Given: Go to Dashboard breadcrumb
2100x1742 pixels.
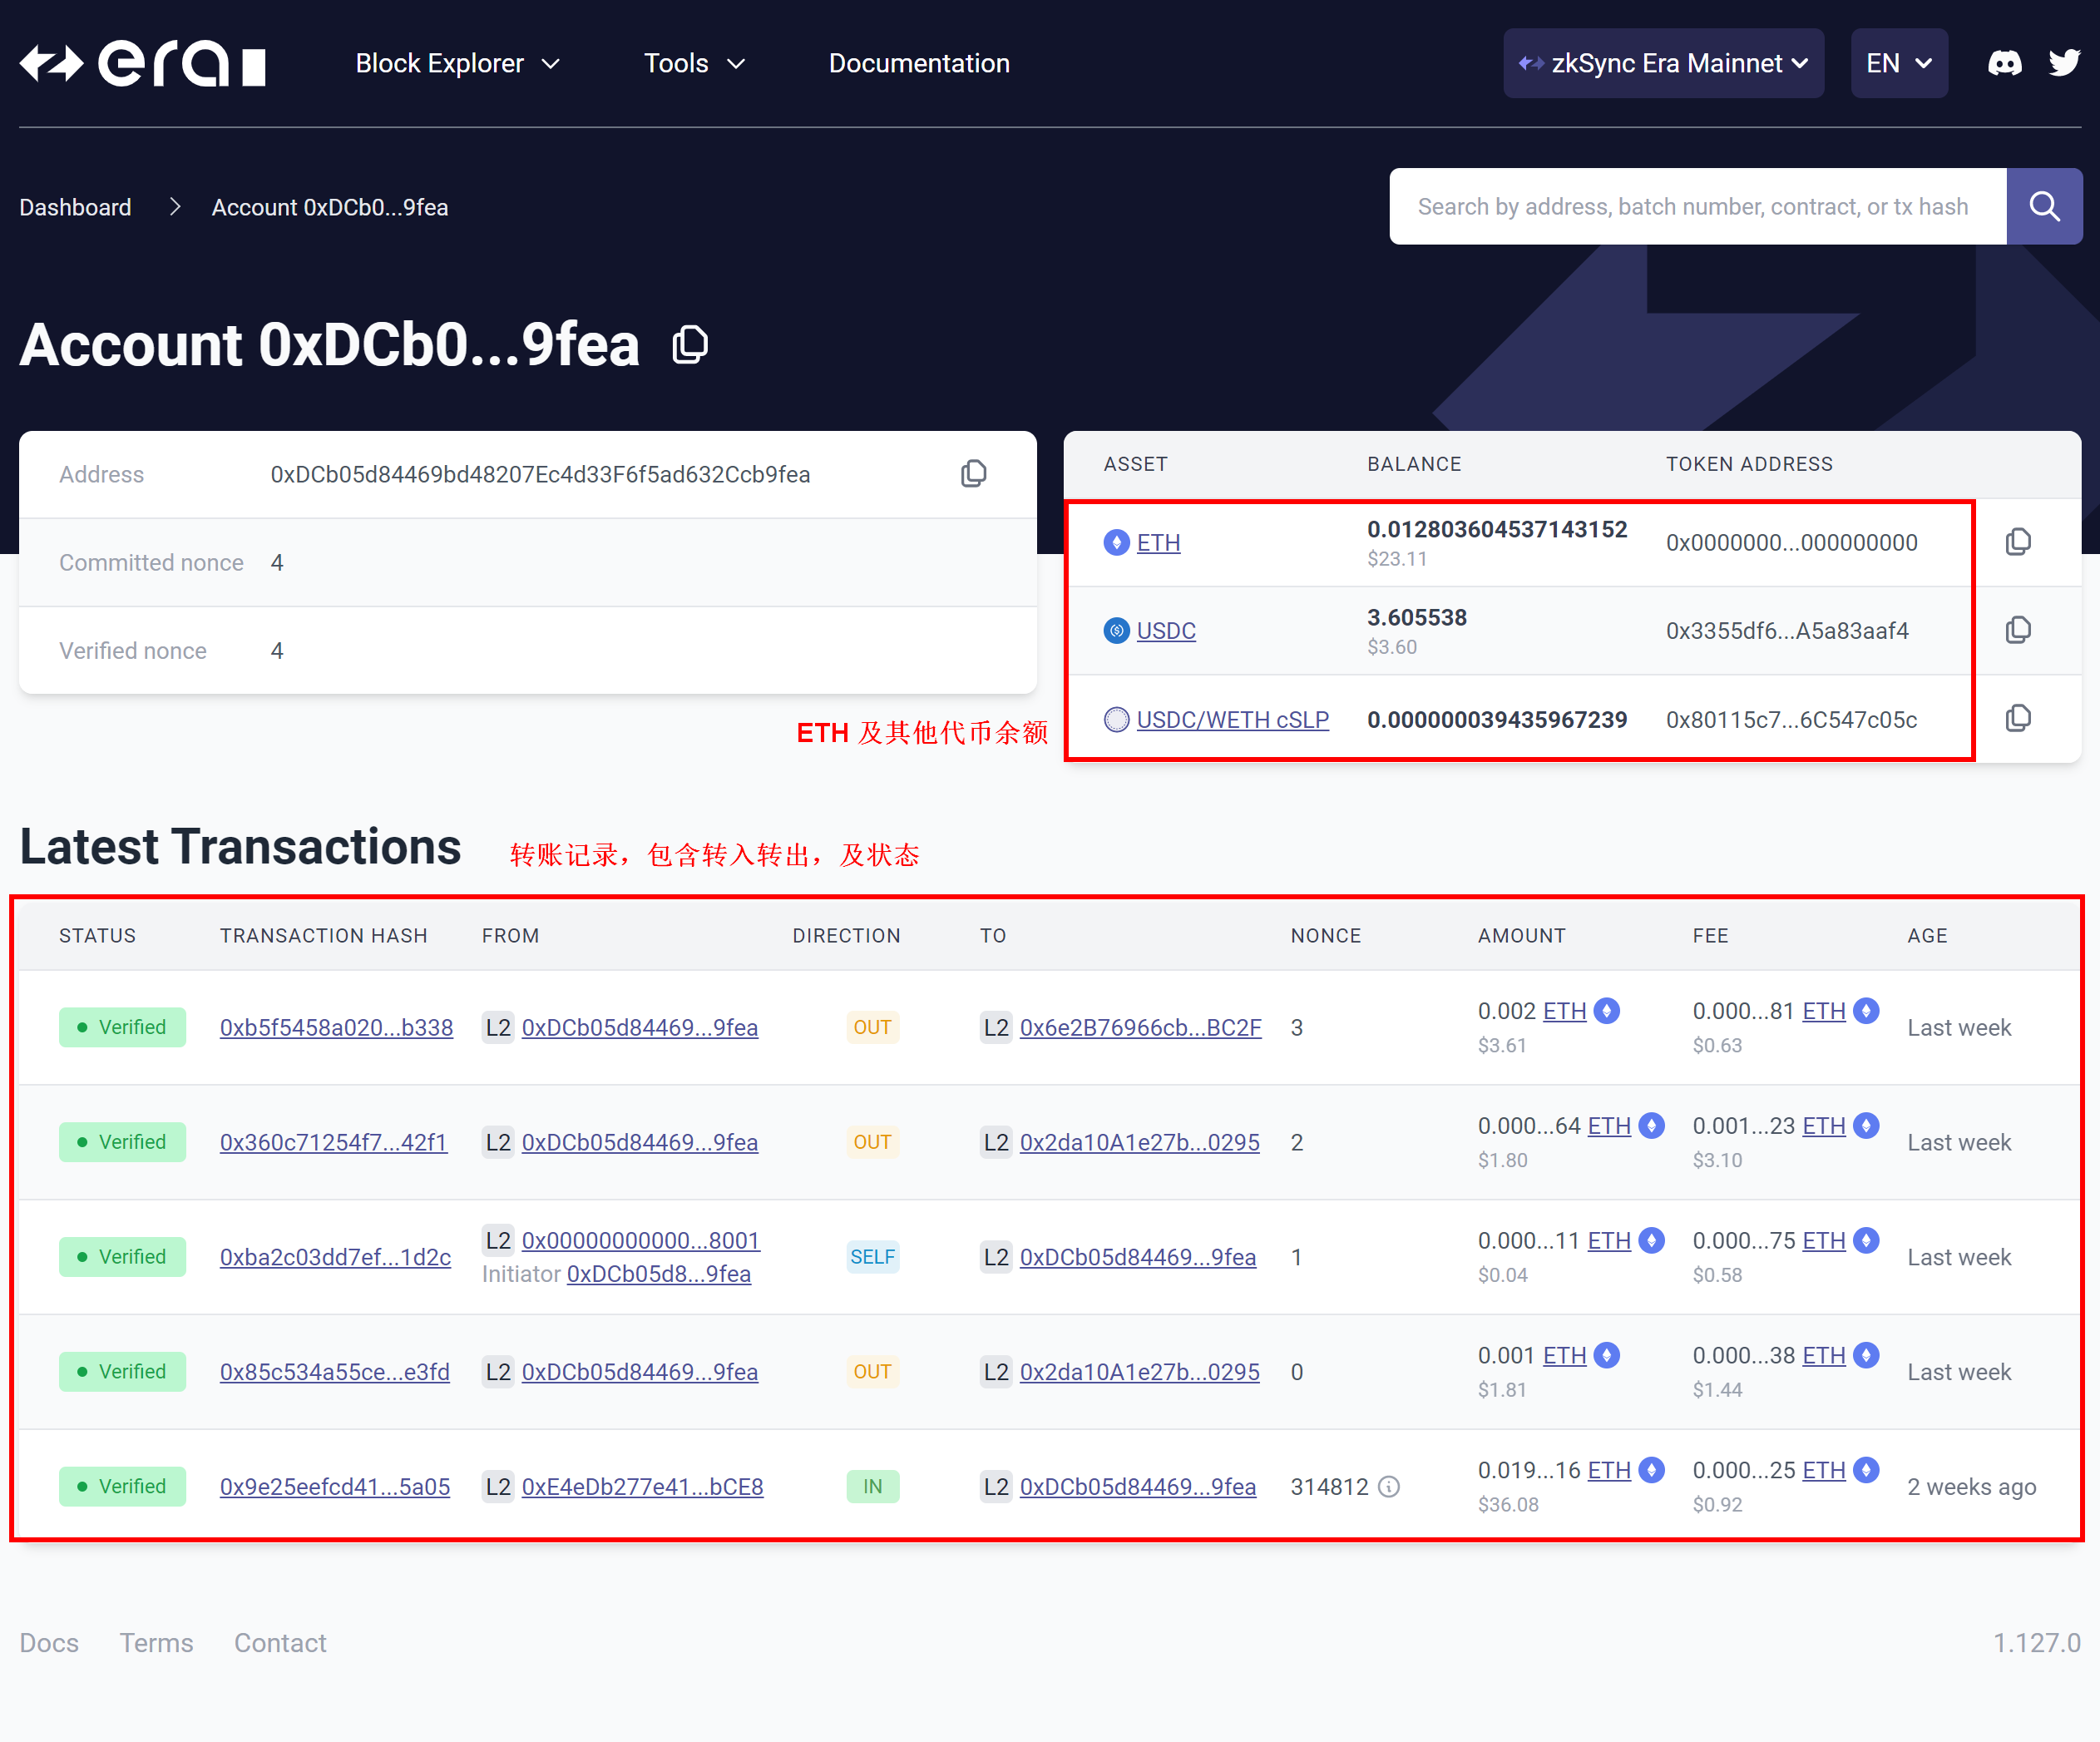Looking at the screenshot, I should [x=75, y=207].
